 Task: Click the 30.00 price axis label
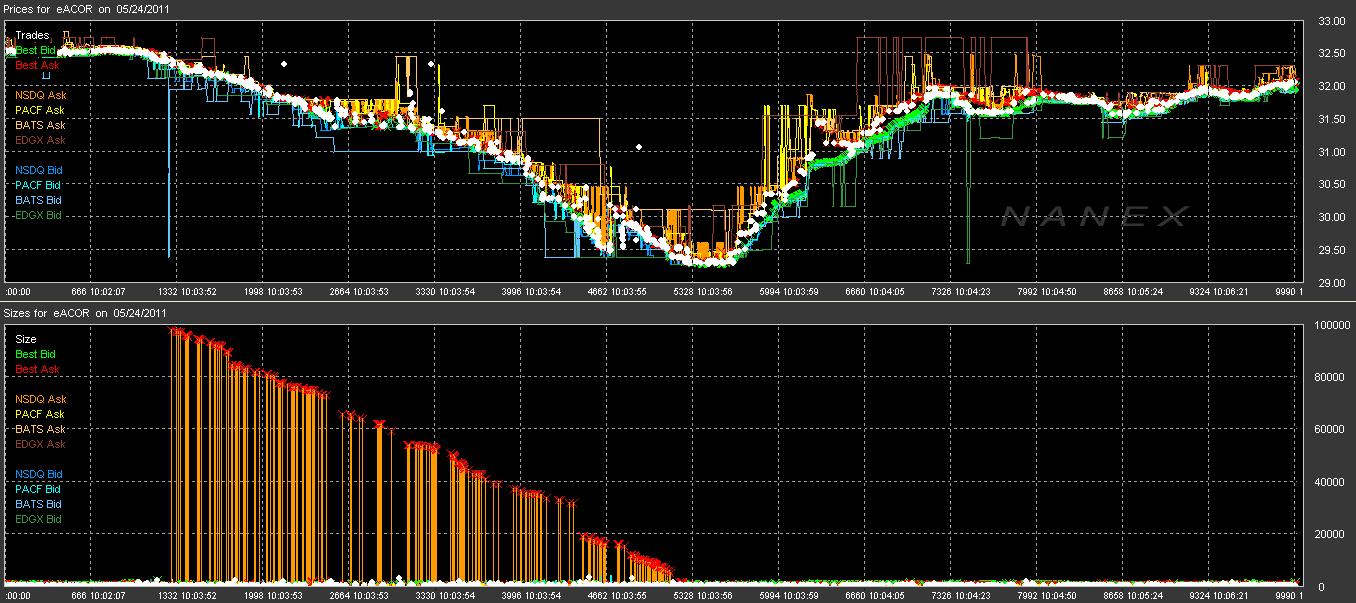[1331, 217]
